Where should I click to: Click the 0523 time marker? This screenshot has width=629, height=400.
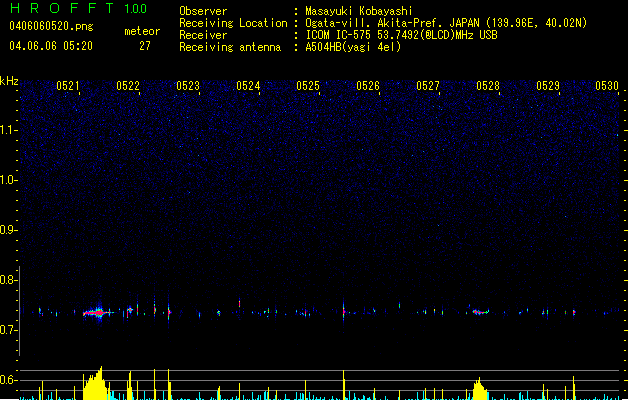coord(188,86)
